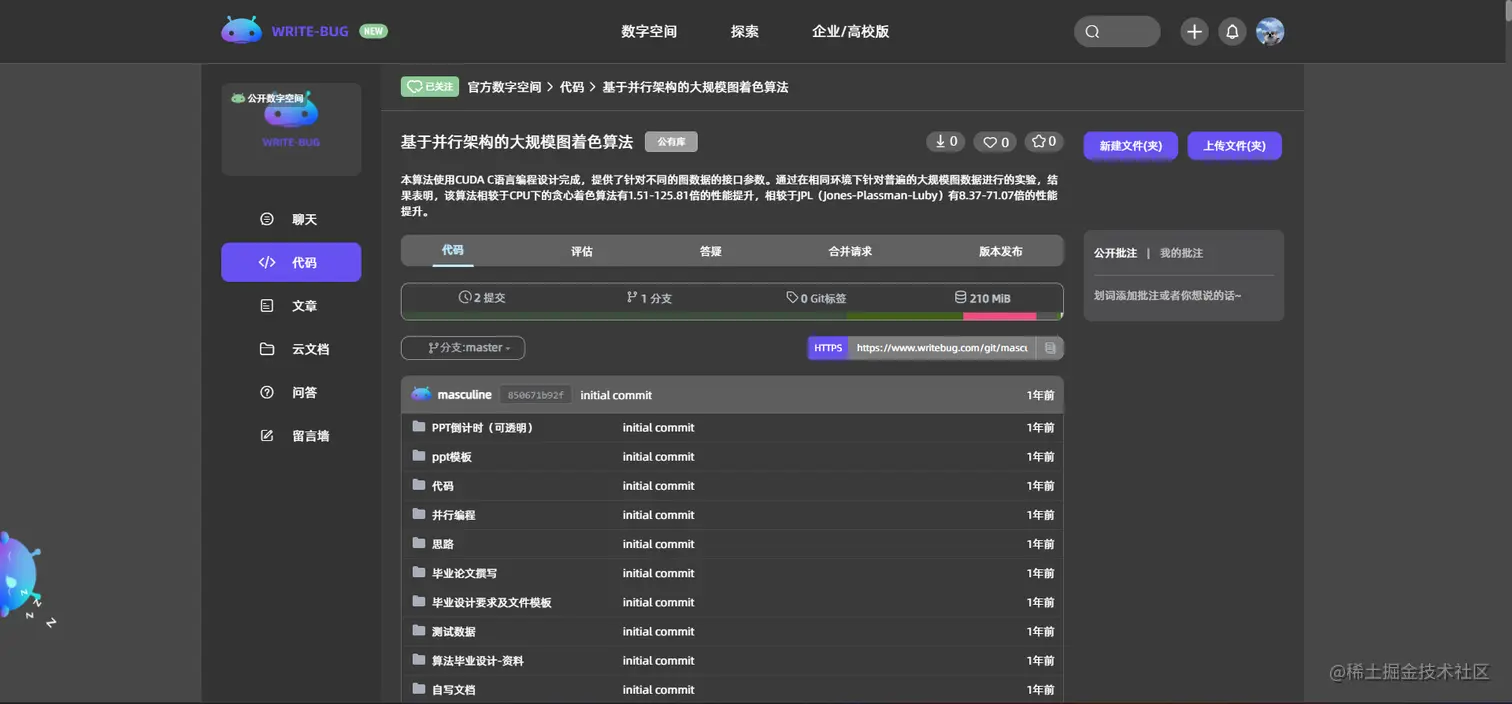Open the 分支:master branch dropdown
Viewport: 1512px width, 704px height.
[462, 347]
